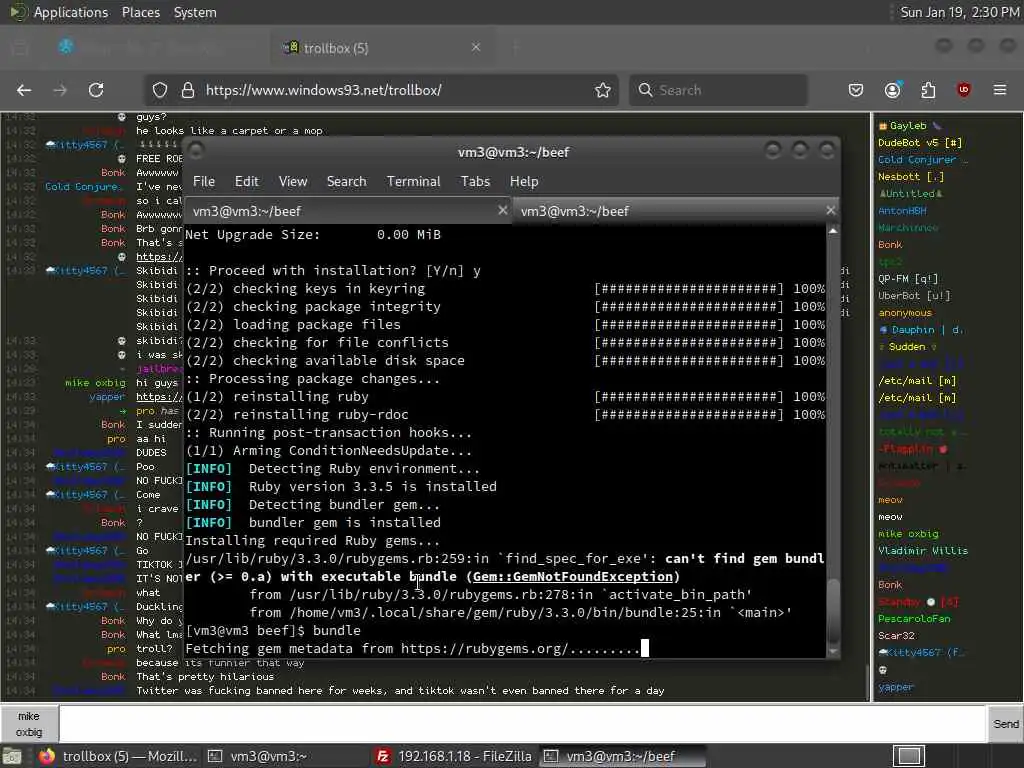Click the padlock site info icon
1024x768 pixels.
[x=187, y=90]
